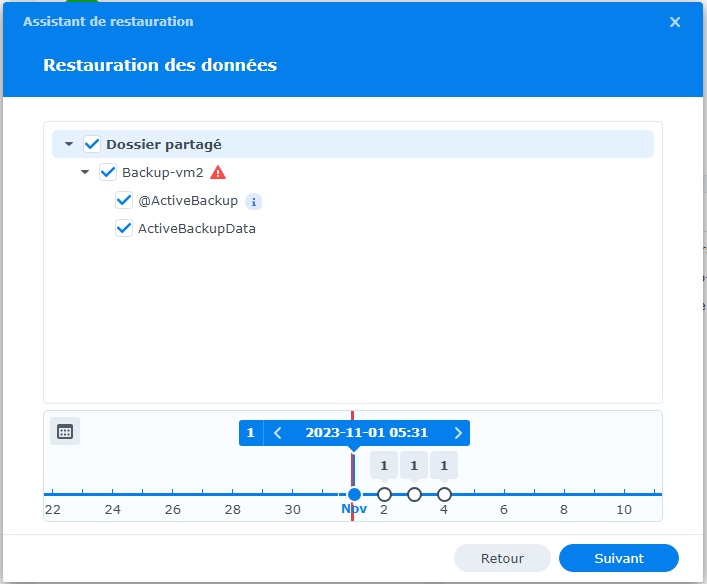Click the Suivant button
Image resolution: width=707 pixels, height=584 pixels.
pos(618,558)
